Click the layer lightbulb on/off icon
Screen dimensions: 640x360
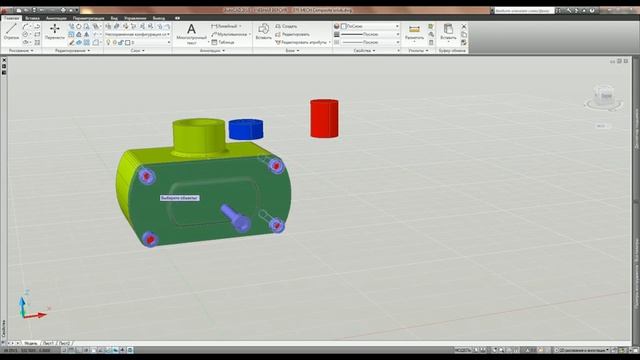pyautogui.click(x=108, y=42)
